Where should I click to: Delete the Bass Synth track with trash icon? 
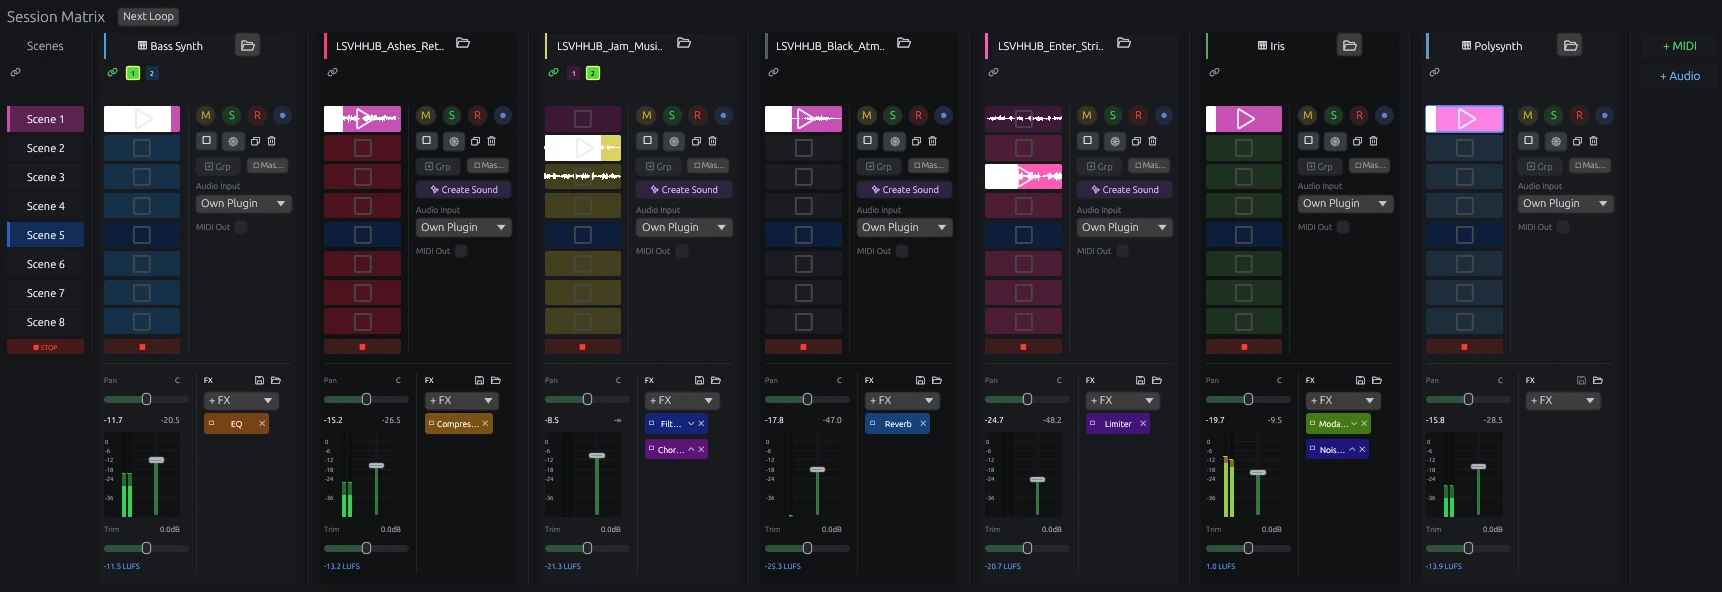click(x=271, y=141)
